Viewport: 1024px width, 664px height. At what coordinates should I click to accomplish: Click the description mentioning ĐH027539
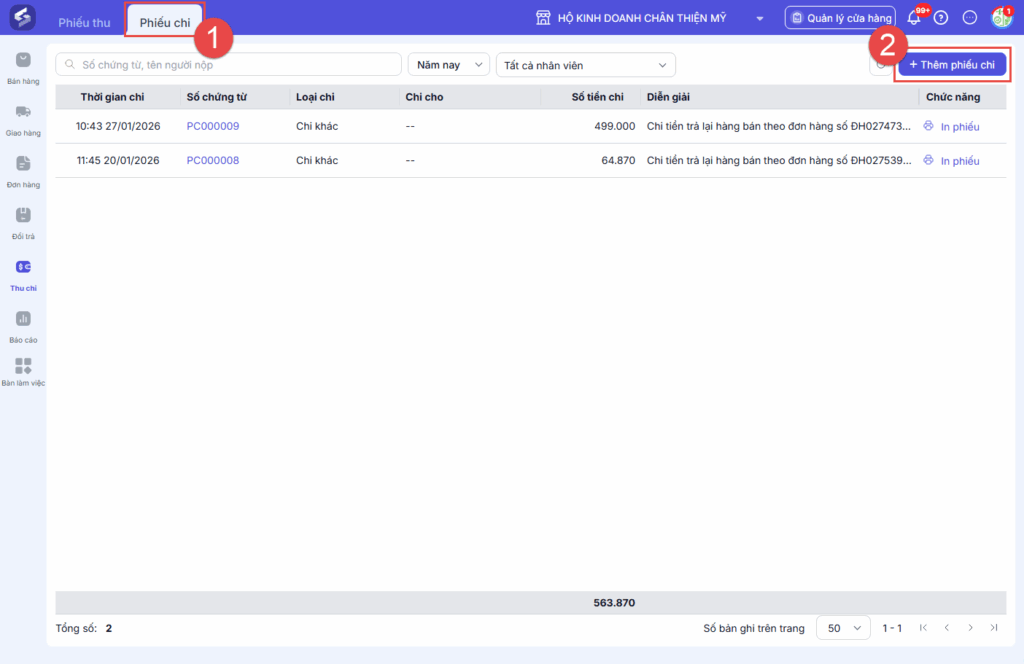(x=779, y=160)
